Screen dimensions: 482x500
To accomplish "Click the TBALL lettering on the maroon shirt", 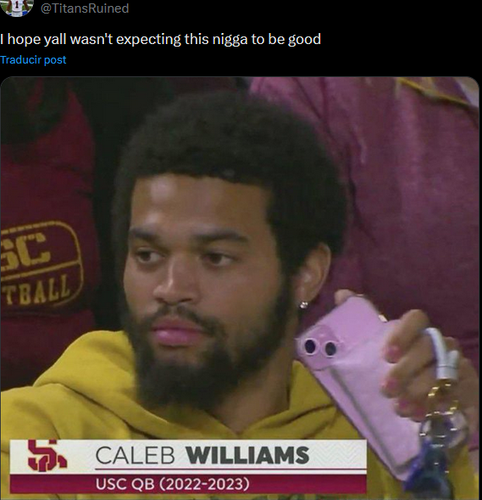I will click(x=38, y=292).
